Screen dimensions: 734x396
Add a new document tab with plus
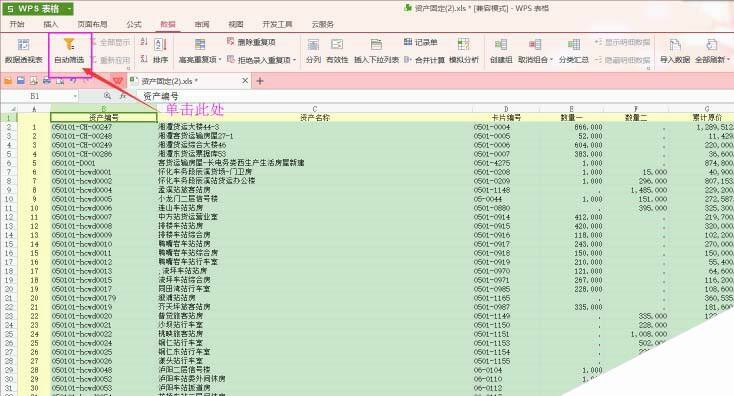260,81
